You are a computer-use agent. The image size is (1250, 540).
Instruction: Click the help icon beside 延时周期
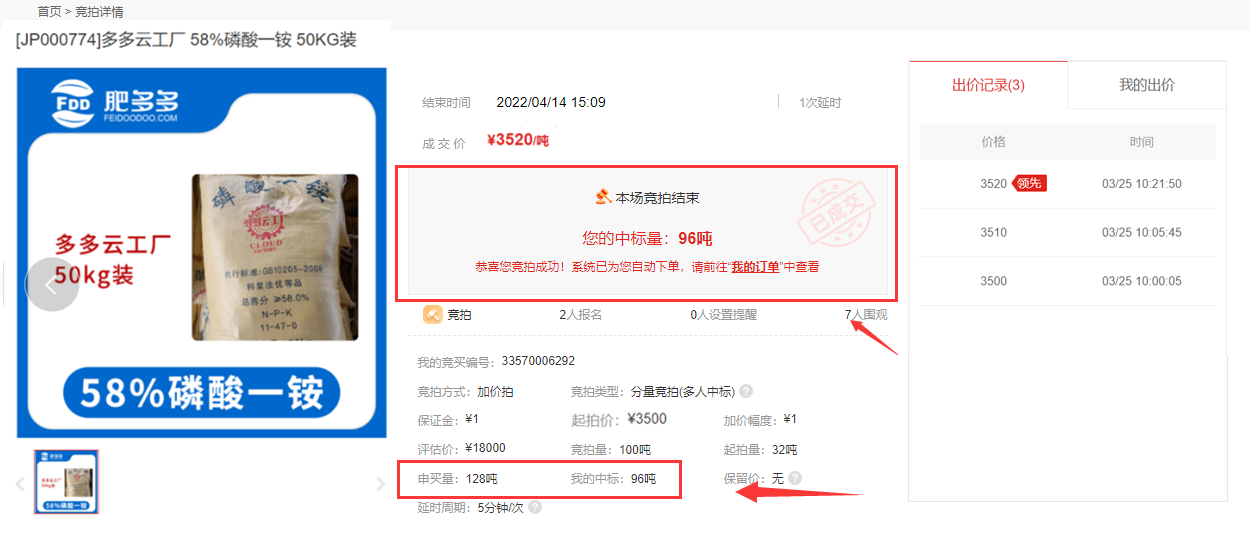[535, 507]
